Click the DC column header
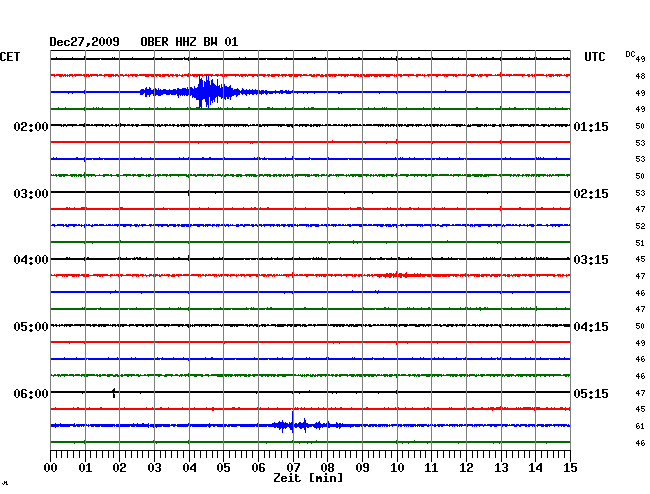 (x=630, y=54)
